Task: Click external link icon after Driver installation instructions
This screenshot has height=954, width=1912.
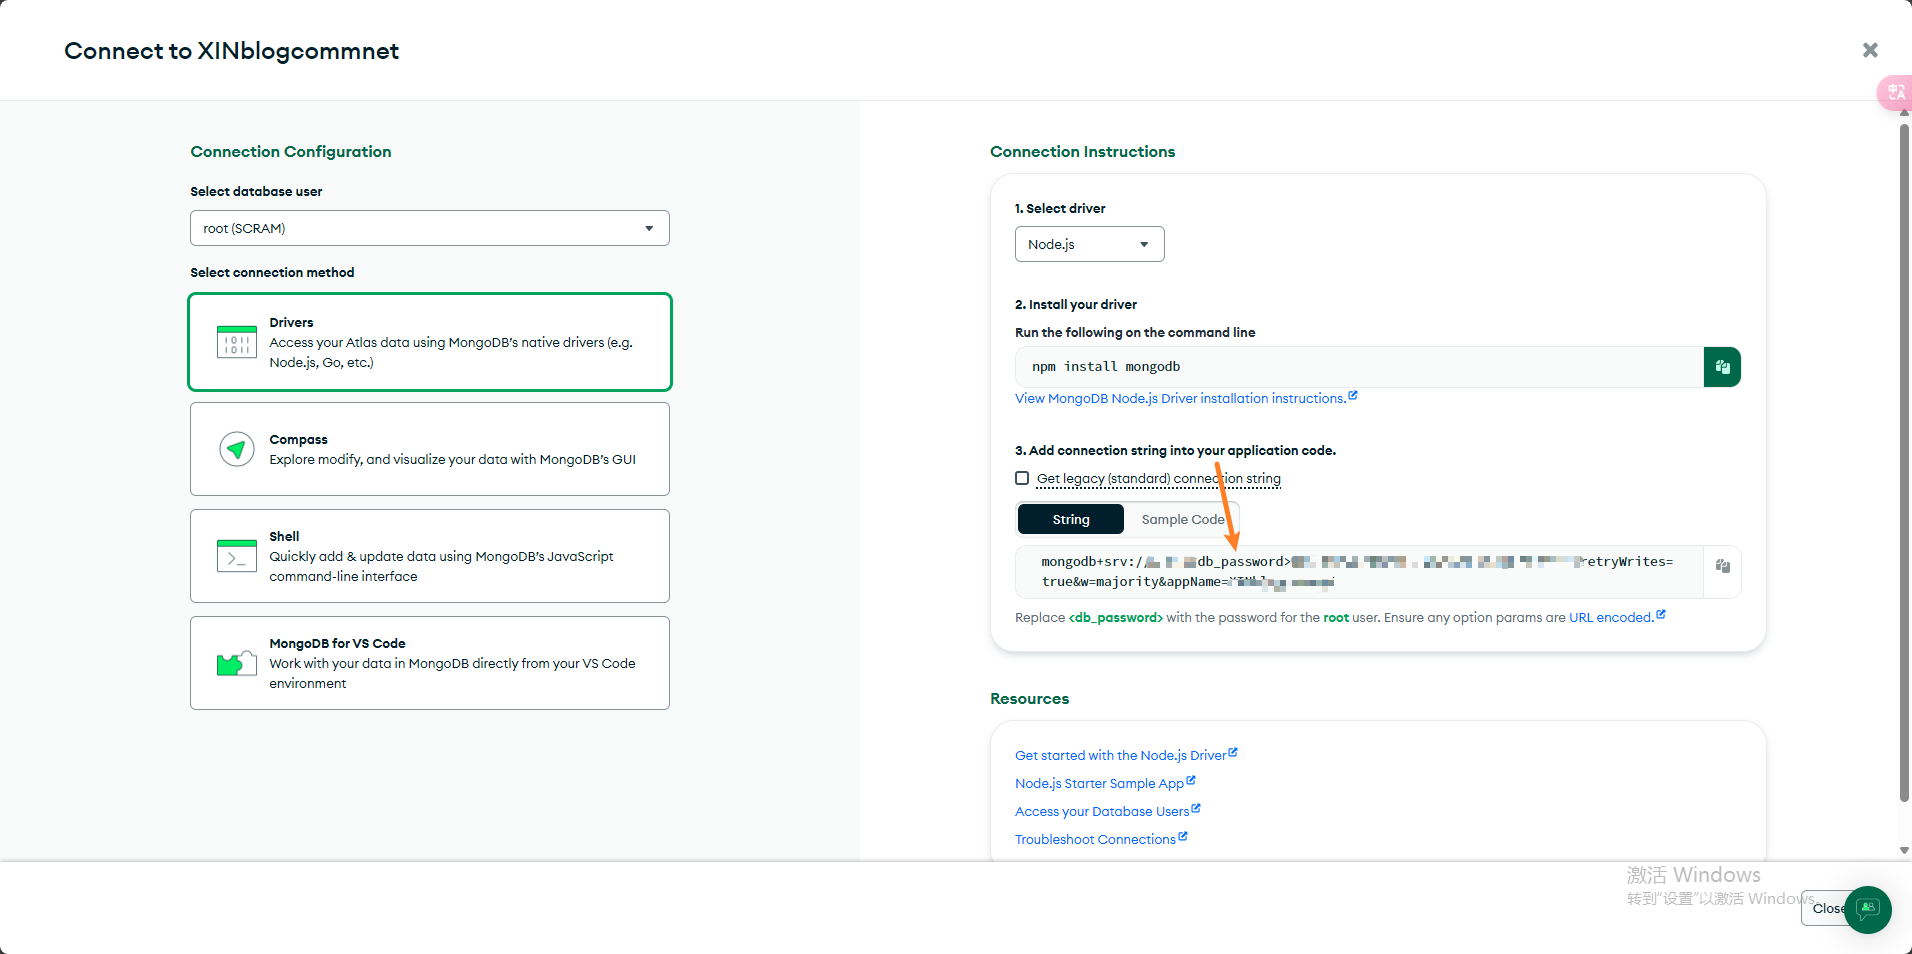Action: click(x=1353, y=396)
